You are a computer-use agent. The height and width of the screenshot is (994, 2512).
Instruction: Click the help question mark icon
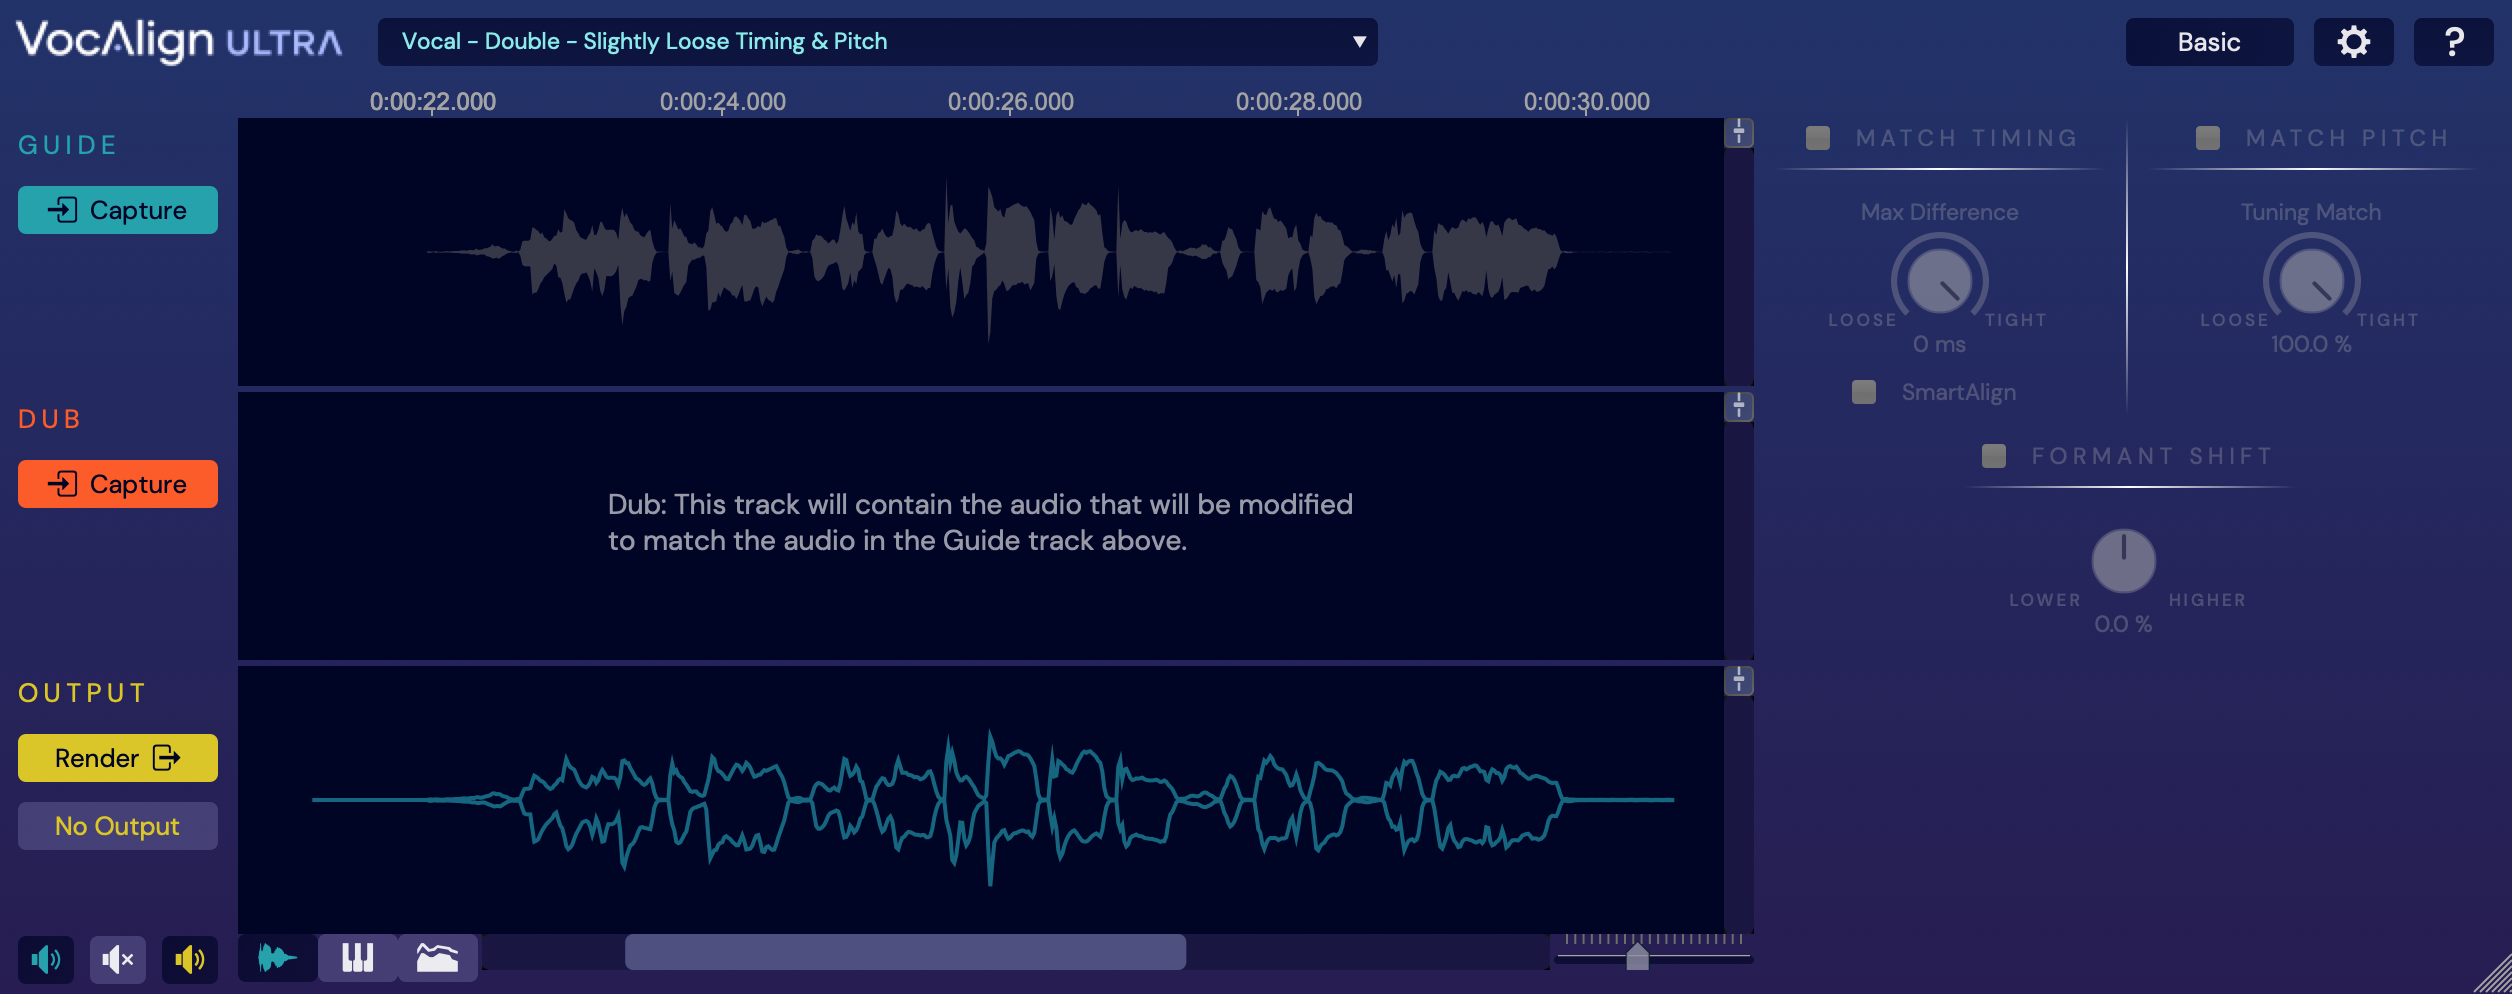point(2453,42)
